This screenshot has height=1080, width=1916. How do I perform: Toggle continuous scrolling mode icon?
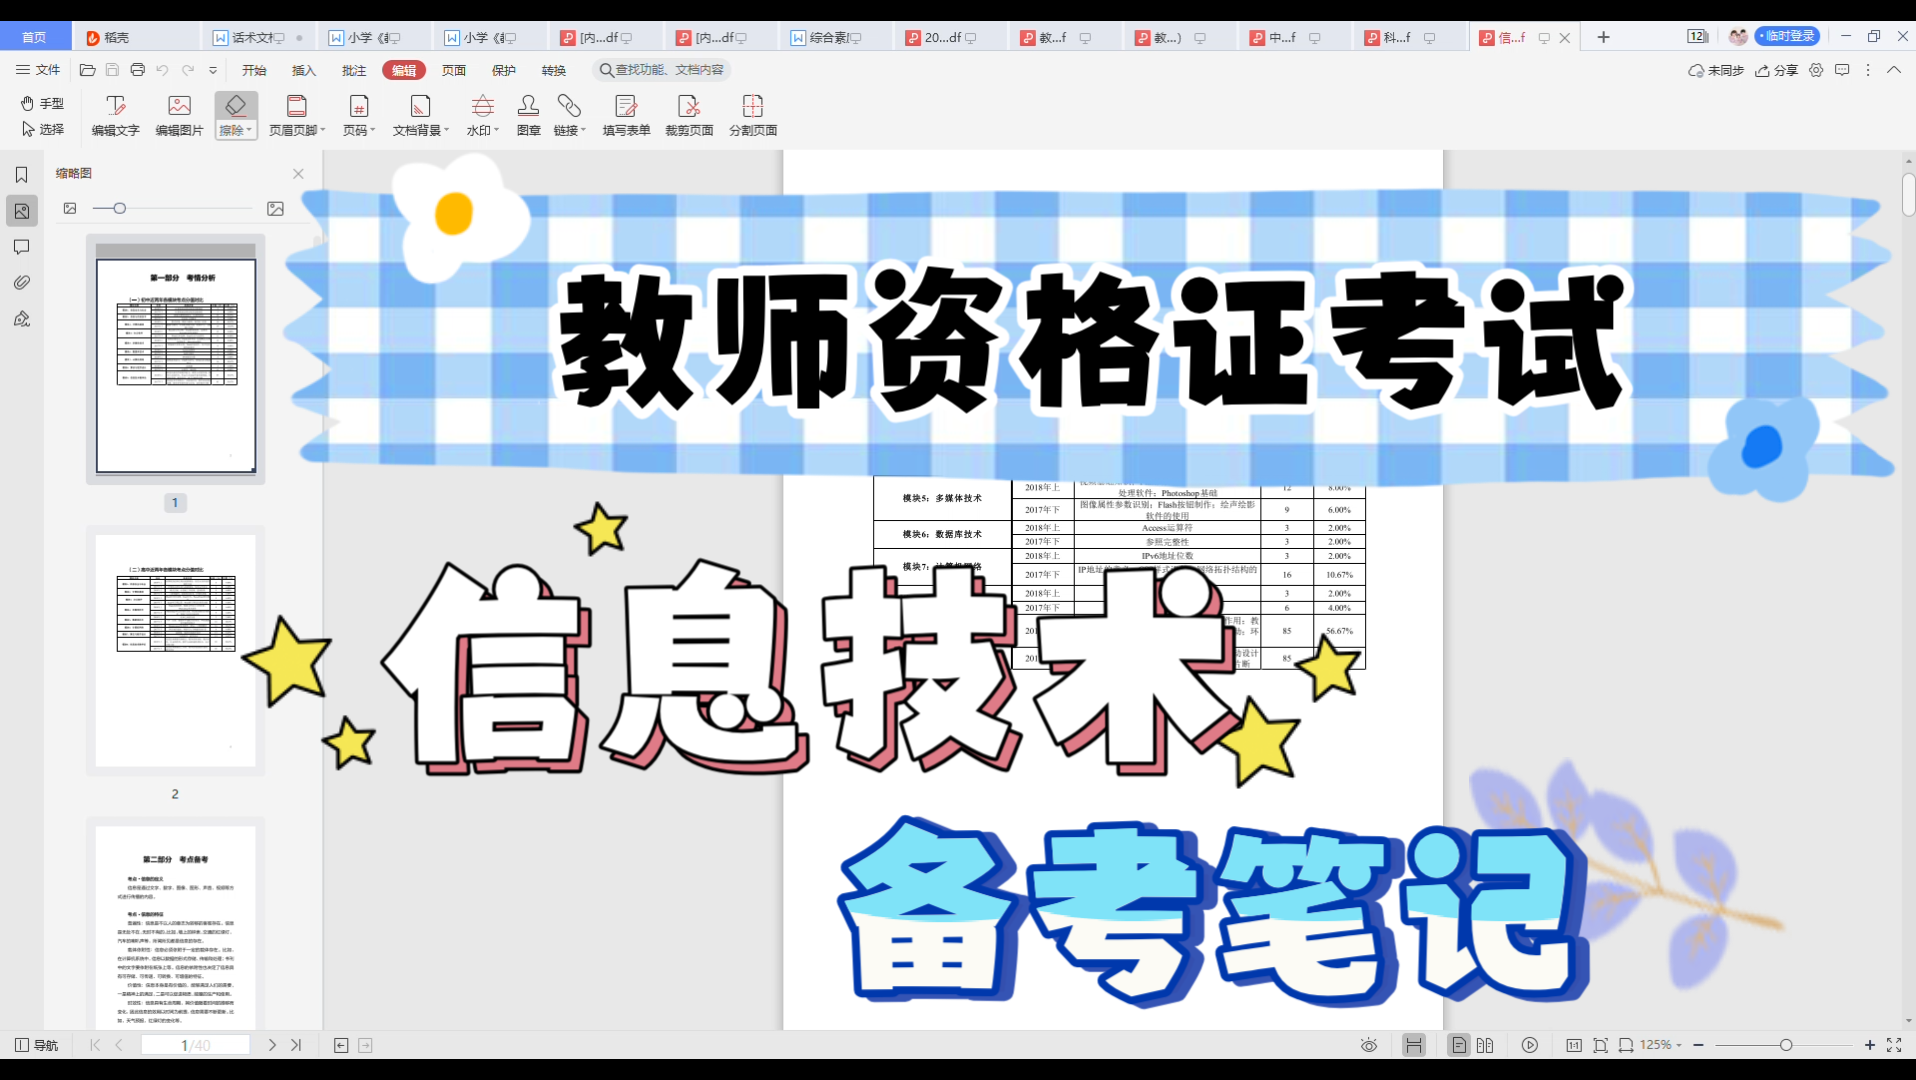click(x=1413, y=1045)
